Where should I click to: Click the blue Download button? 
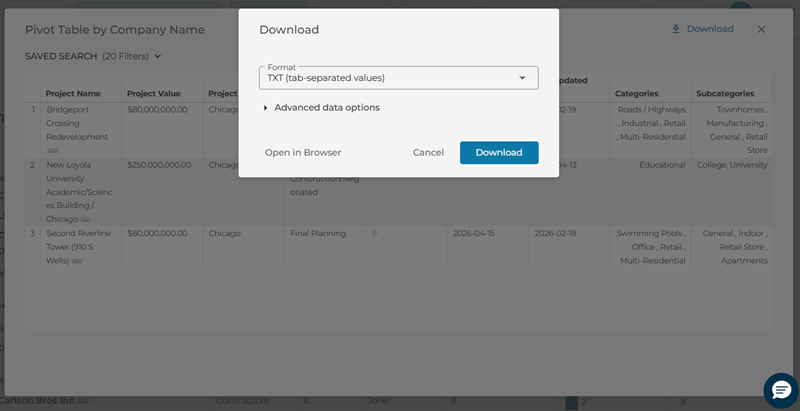(499, 152)
